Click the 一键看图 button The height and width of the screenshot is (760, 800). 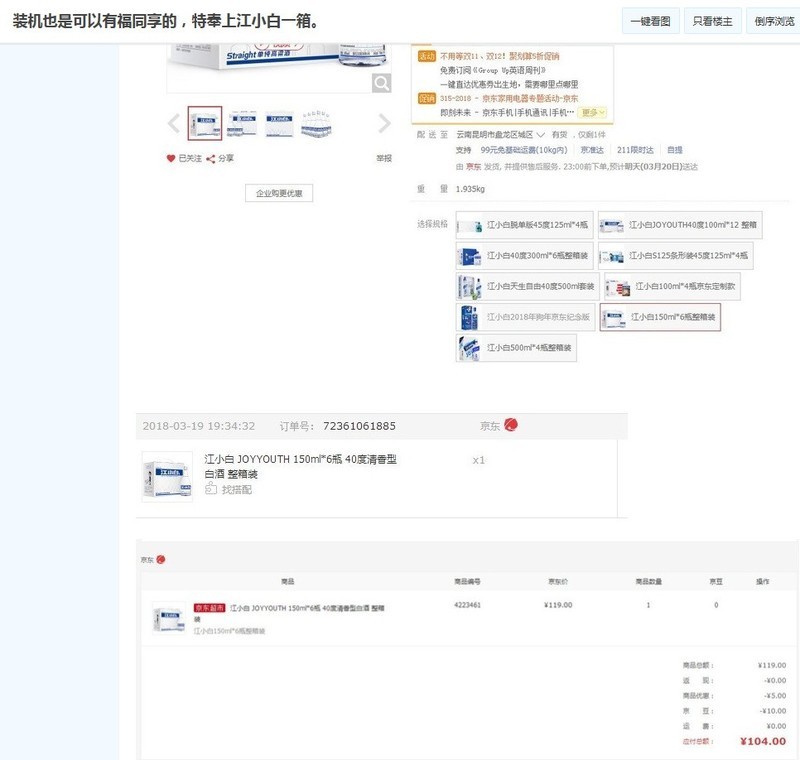tap(651, 21)
